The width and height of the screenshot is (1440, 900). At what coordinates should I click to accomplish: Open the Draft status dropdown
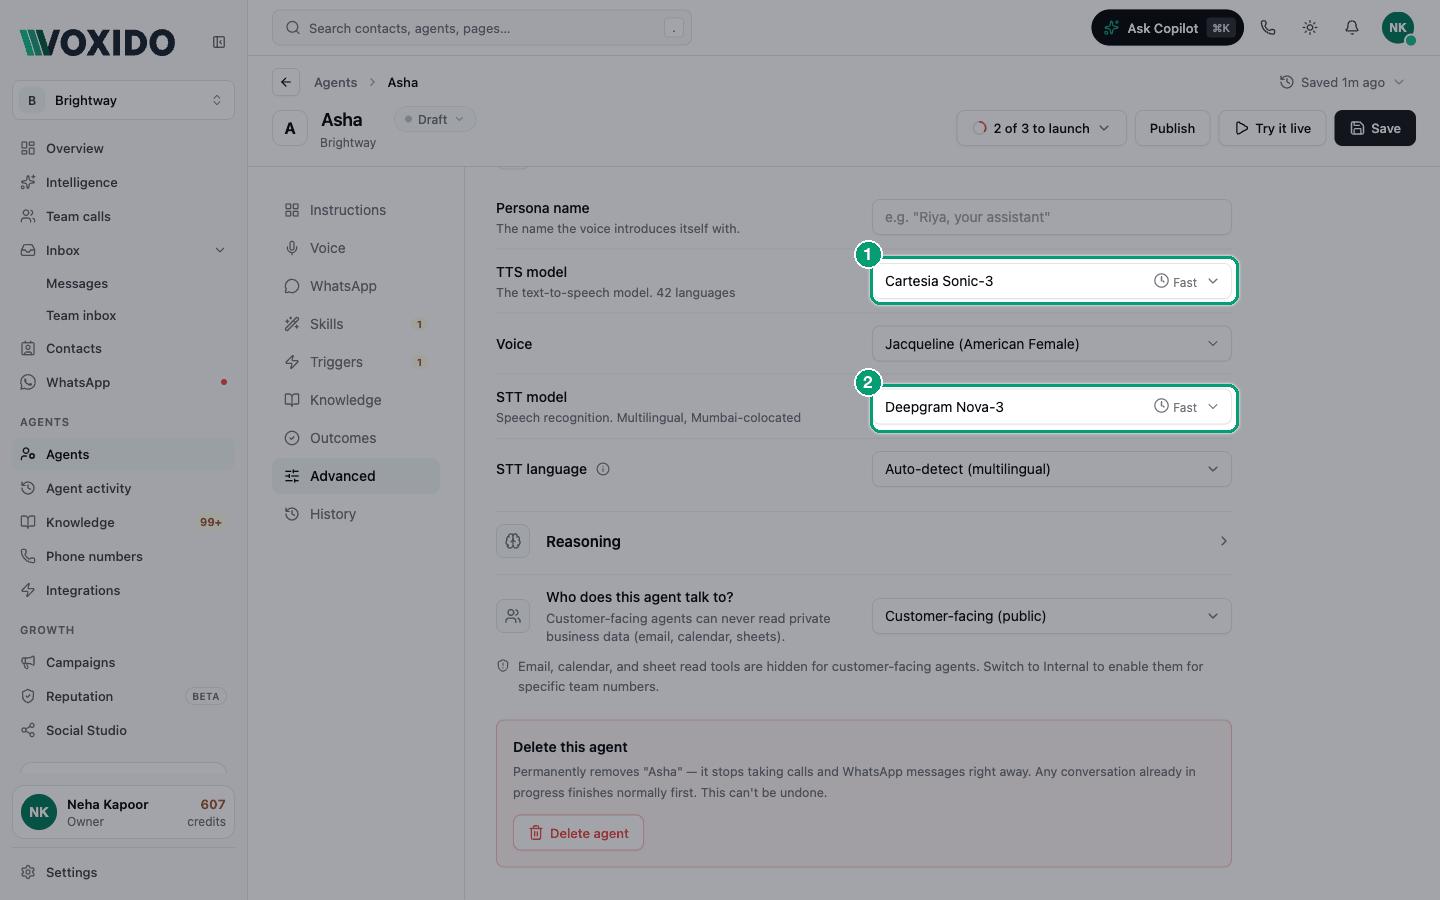pyautogui.click(x=435, y=119)
